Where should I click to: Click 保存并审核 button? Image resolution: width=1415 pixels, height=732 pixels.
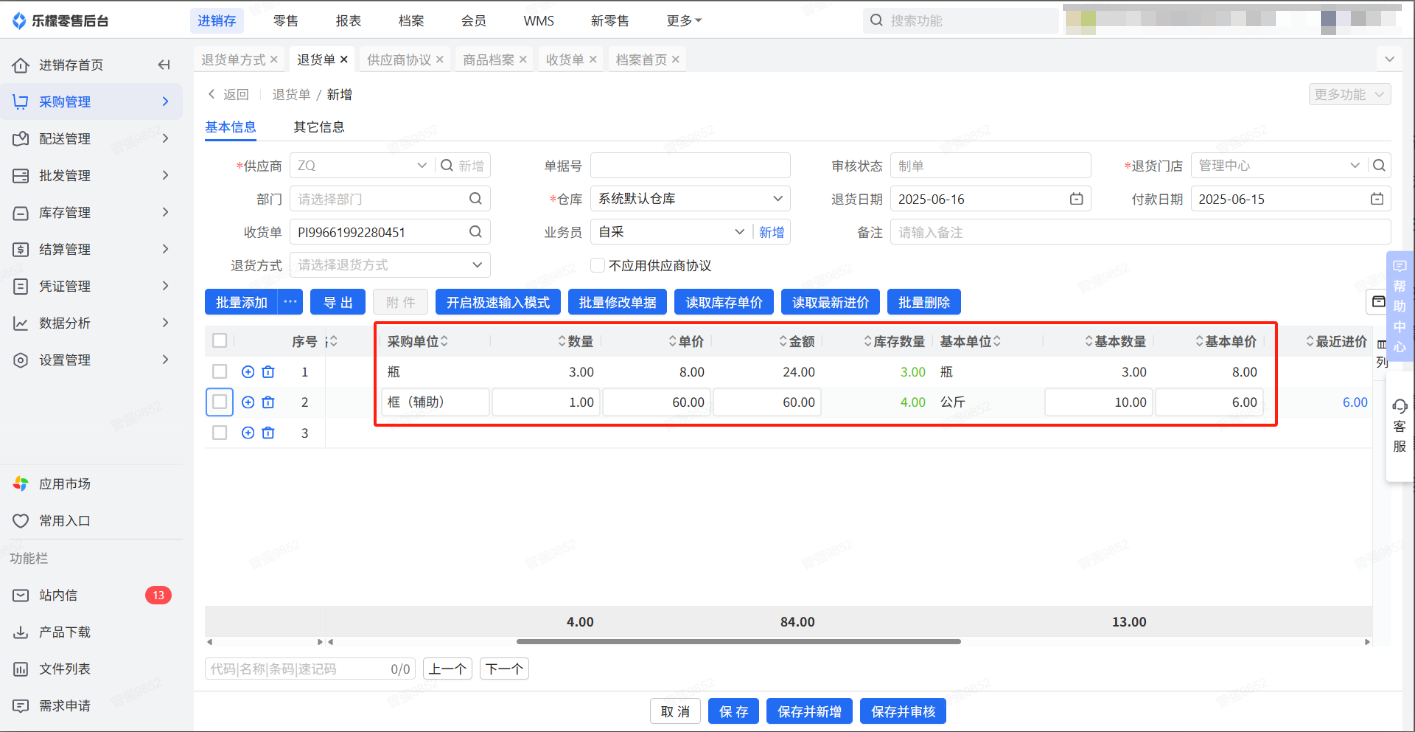(903, 712)
